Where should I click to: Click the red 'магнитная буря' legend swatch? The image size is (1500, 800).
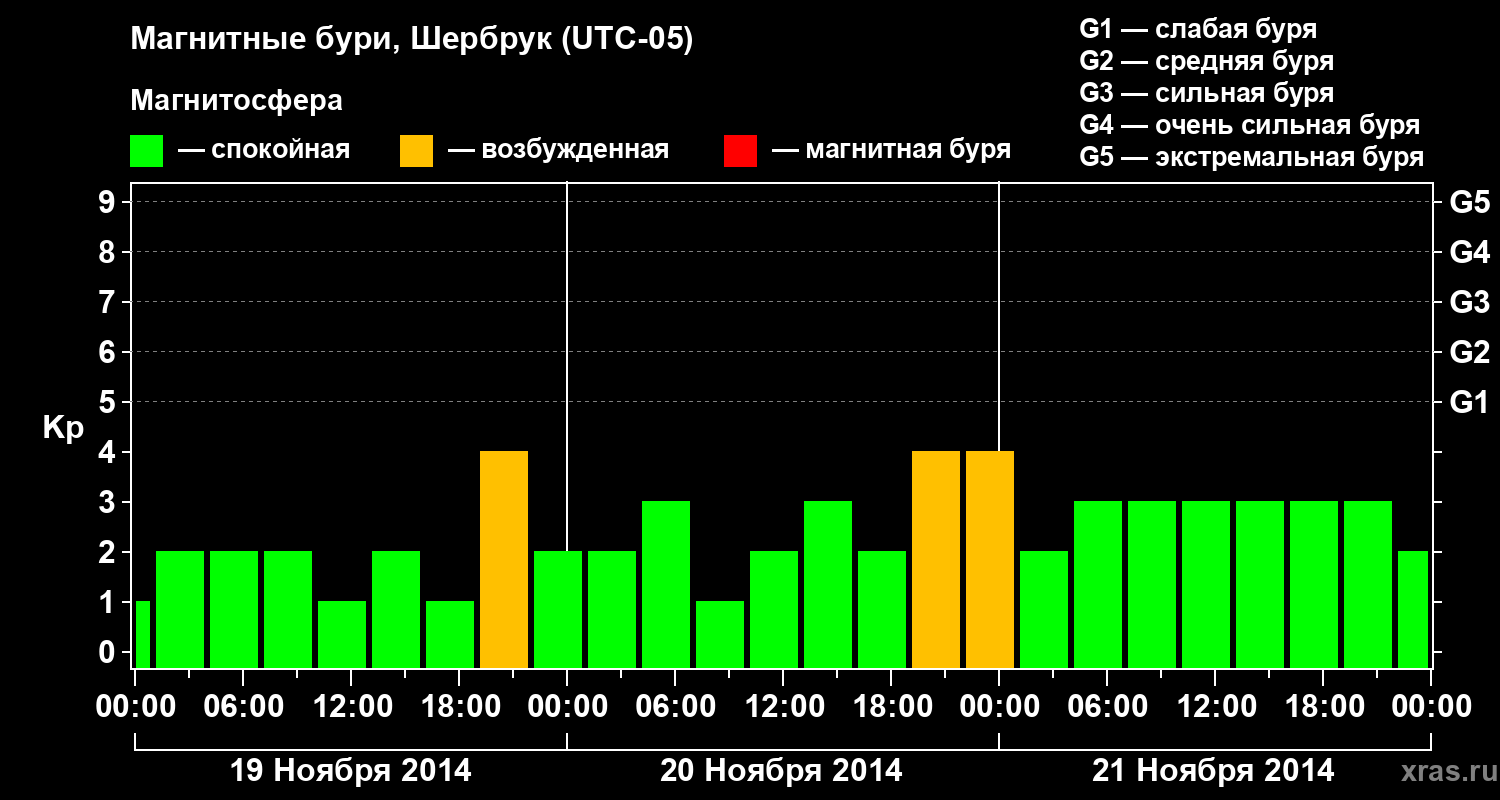[x=740, y=151]
